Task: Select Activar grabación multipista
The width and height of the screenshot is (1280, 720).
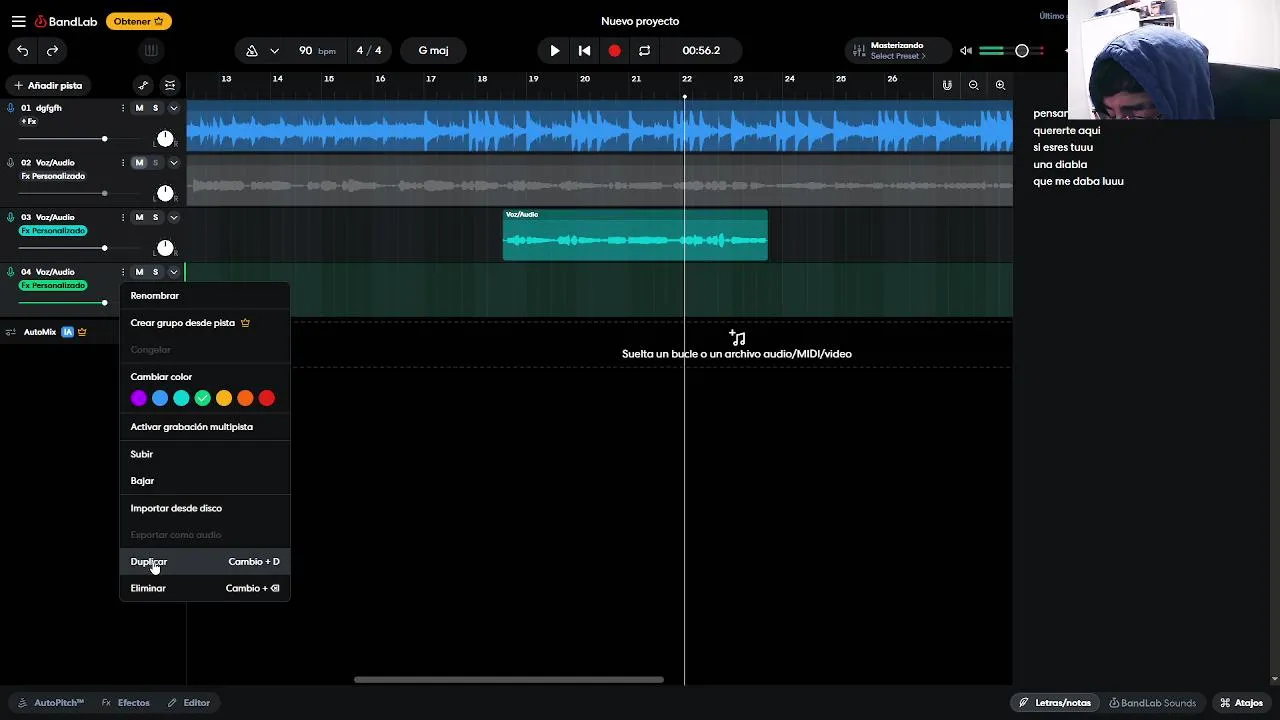Action: pos(205,427)
